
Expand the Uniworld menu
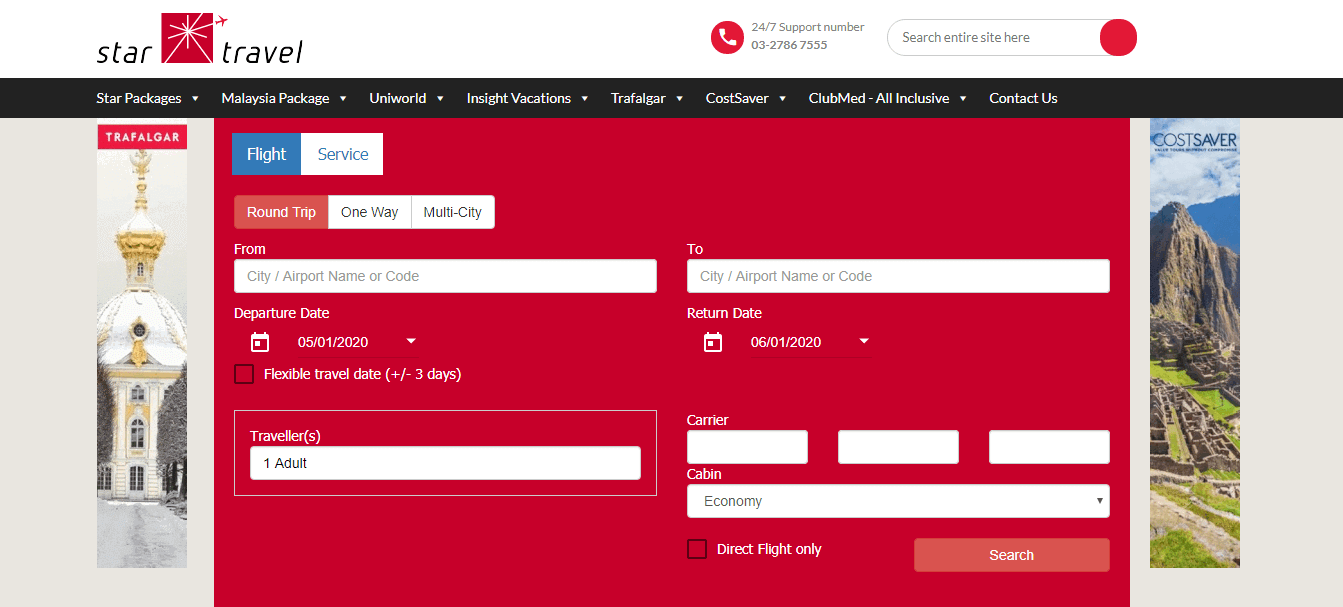pos(407,98)
